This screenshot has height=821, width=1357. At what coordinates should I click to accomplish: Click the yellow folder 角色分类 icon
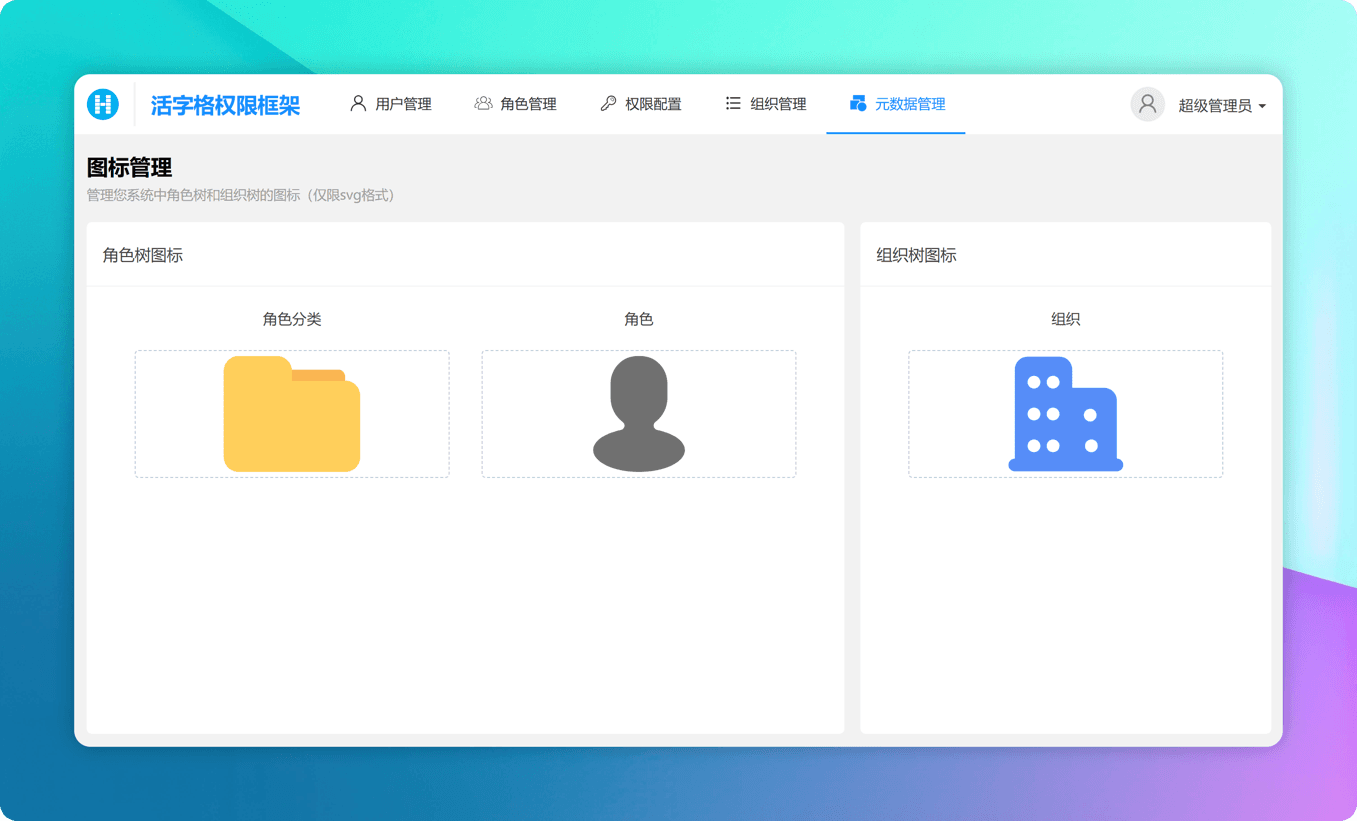pyautogui.click(x=292, y=414)
